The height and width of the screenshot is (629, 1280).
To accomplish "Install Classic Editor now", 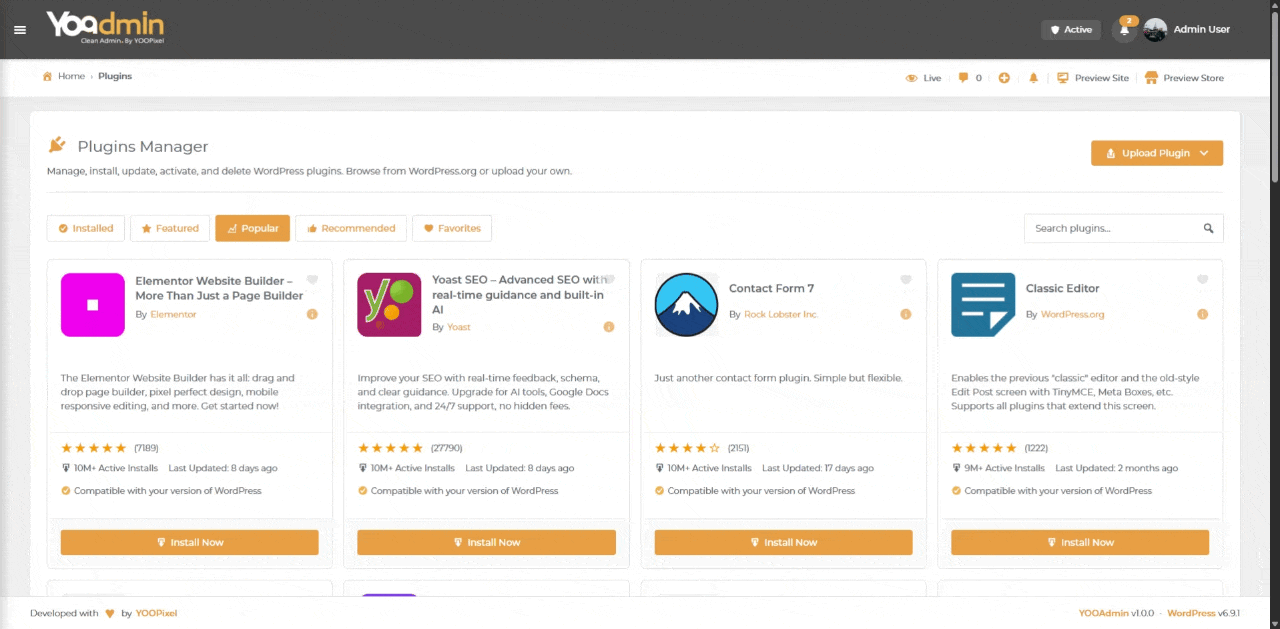I will coord(1080,542).
